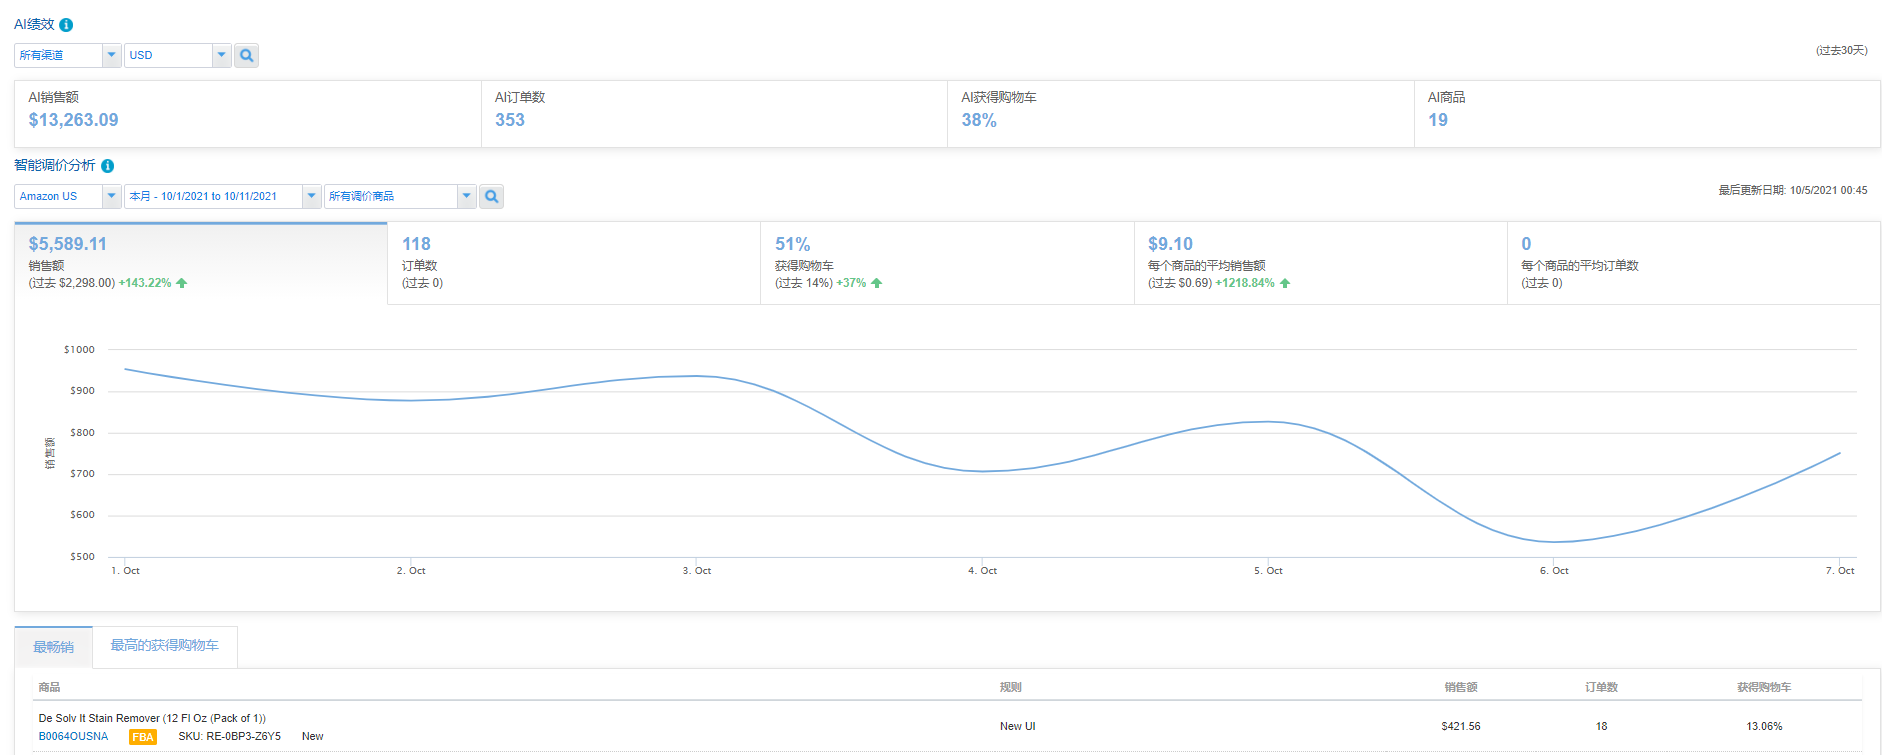Click the green arrow beside +37% buy box
The height and width of the screenshot is (755, 1882).
coord(876,283)
